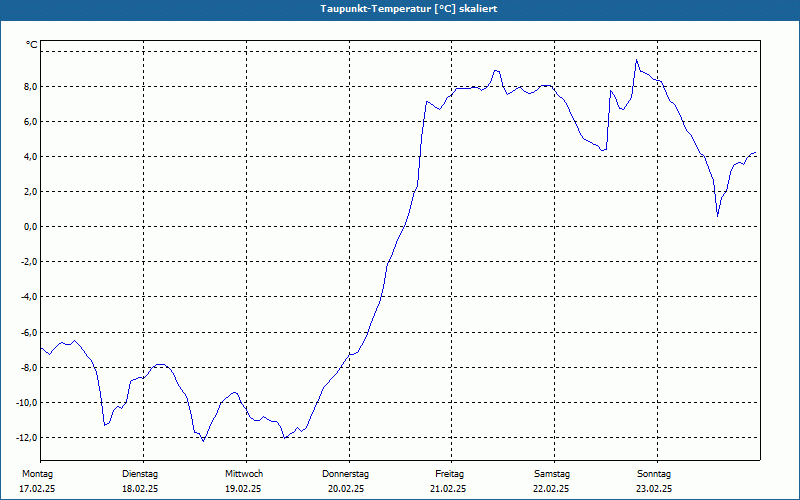Click the date 22.02.25
Image resolution: width=800 pixels, height=500 pixels.
click(551, 489)
